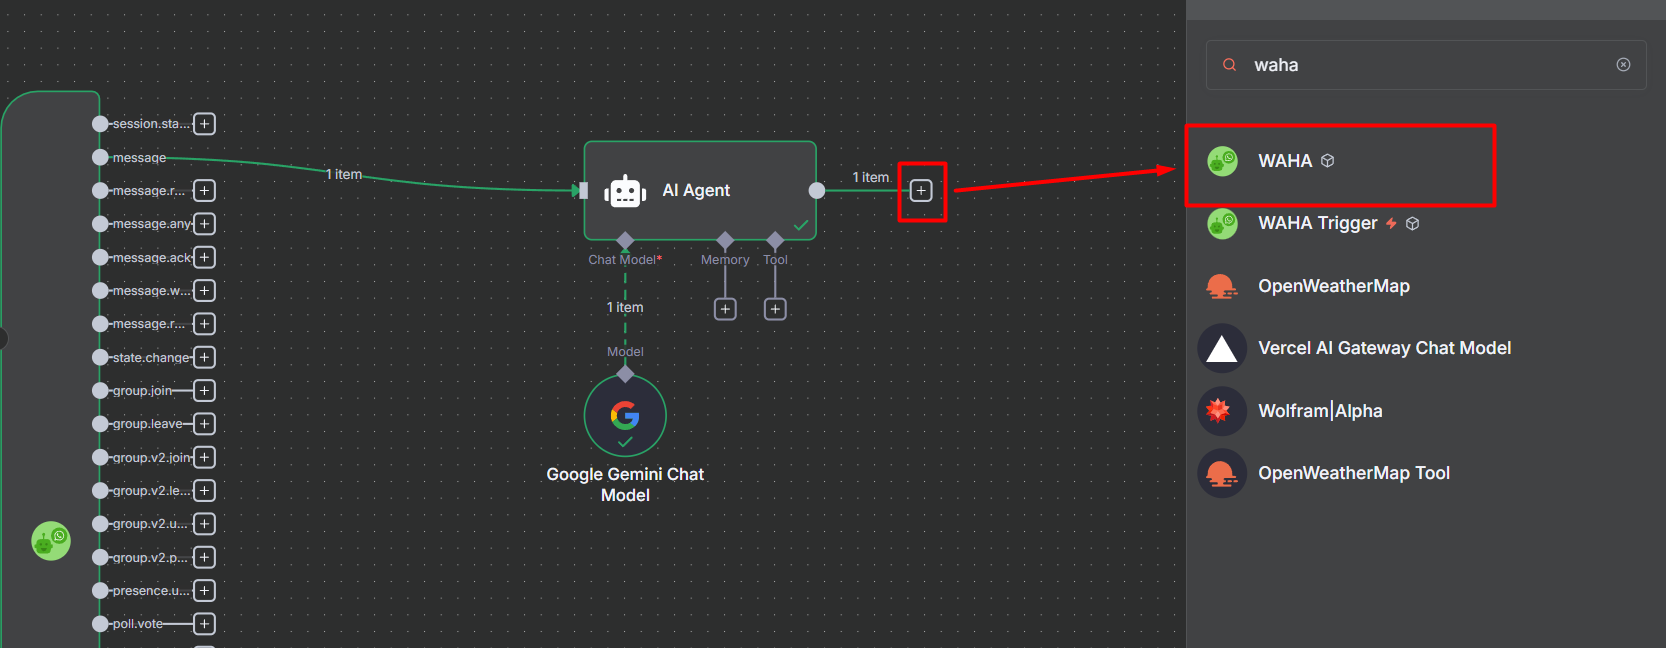Image resolution: width=1666 pixels, height=648 pixels.
Task: Add a Memory sub-node to AI Agent
Action: tap(725, 309)
